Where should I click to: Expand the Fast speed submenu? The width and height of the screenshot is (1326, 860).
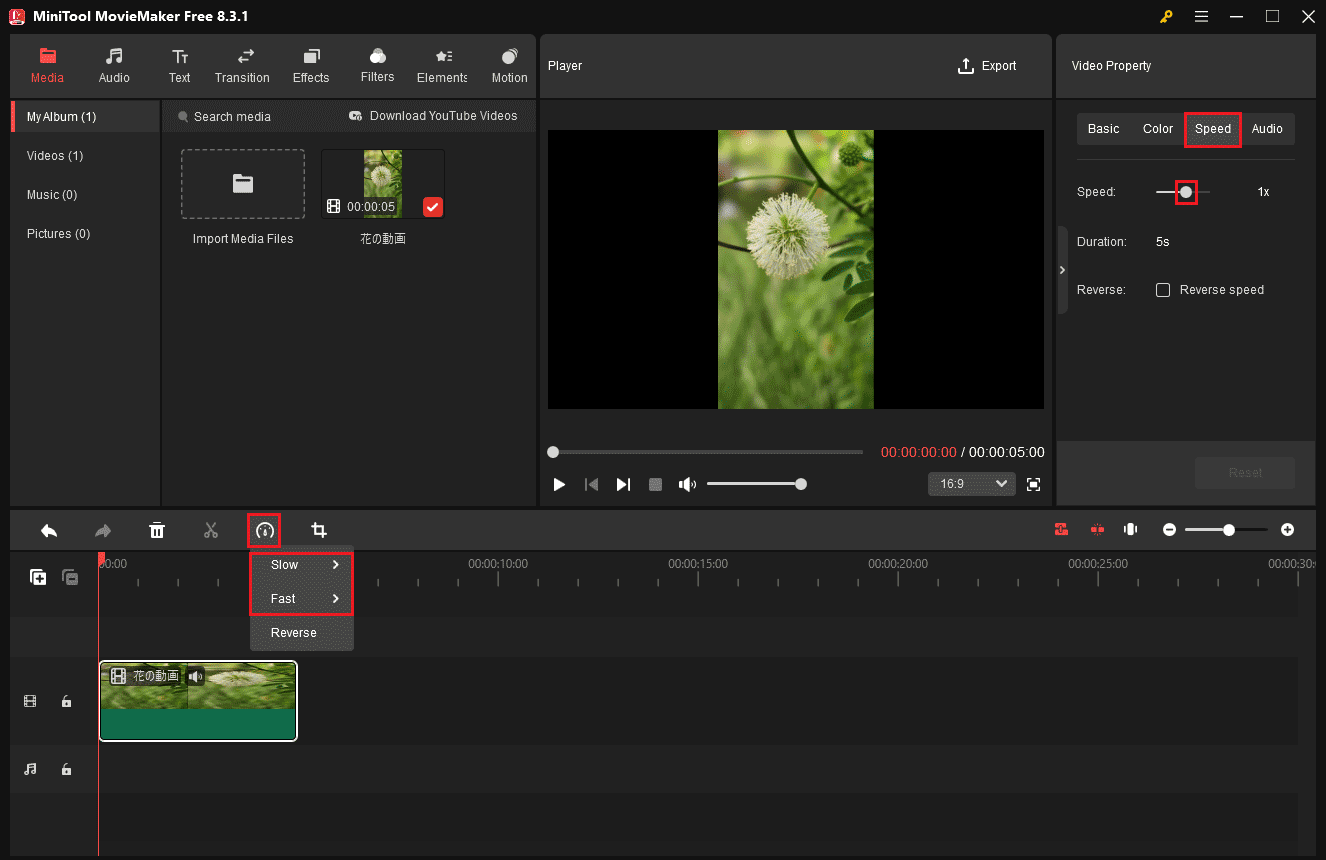tap(301, 599)
